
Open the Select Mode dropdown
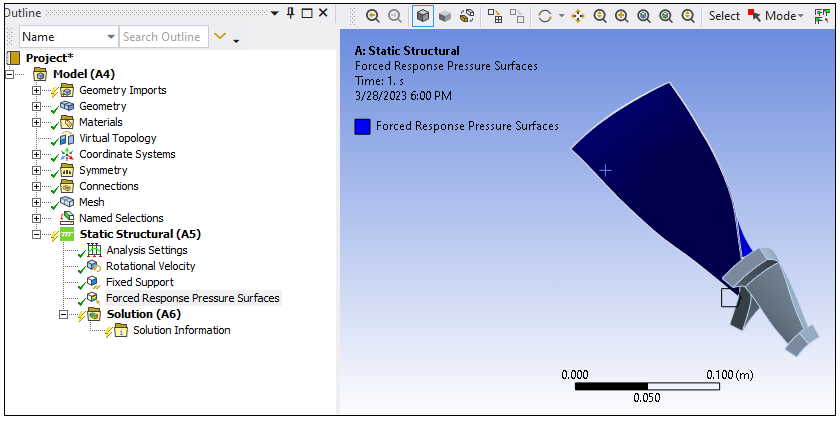[776, 16]
